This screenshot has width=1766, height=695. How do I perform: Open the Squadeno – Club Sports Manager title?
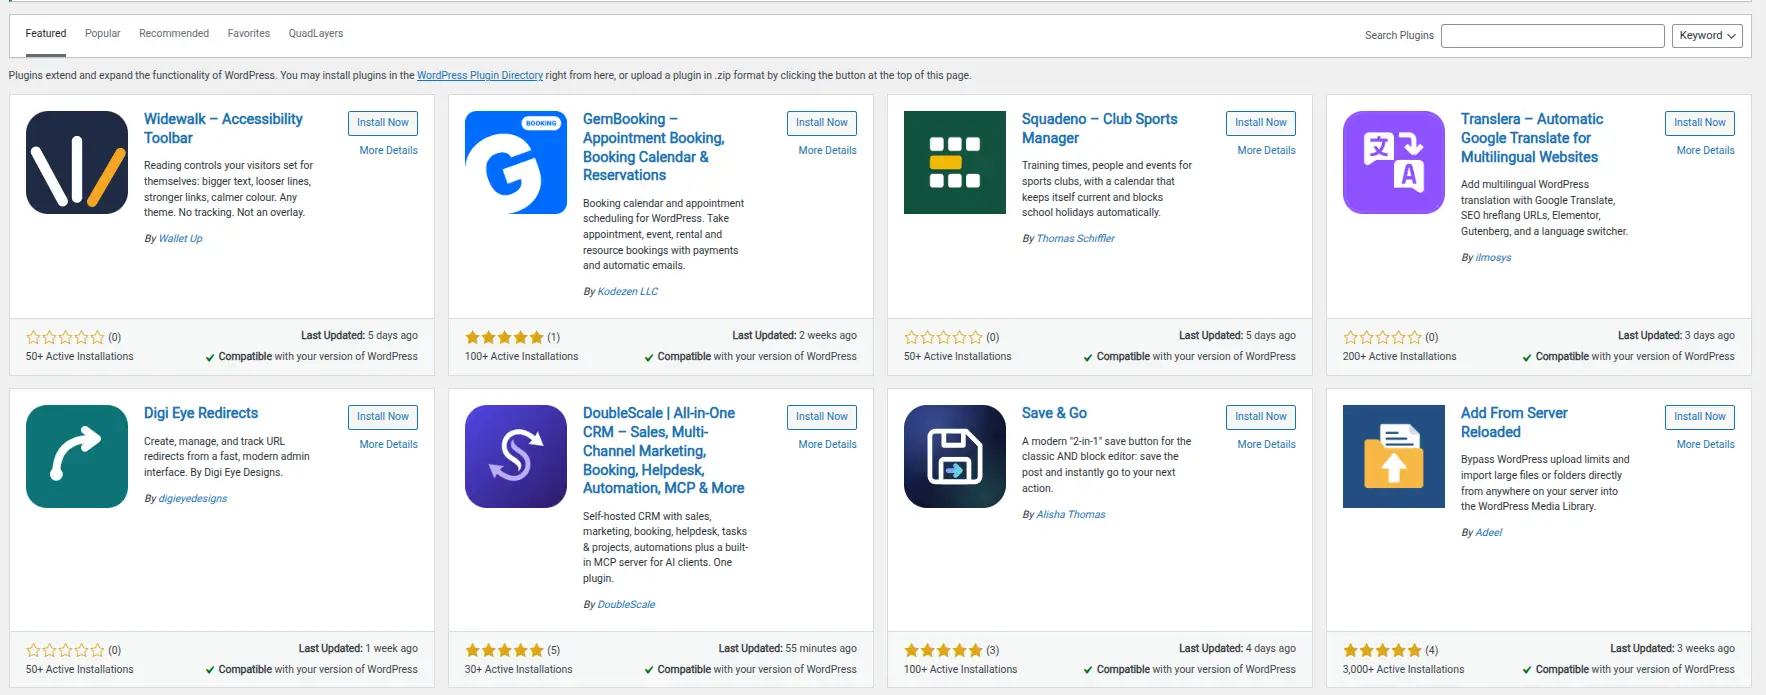click(x=1099, y=128)
